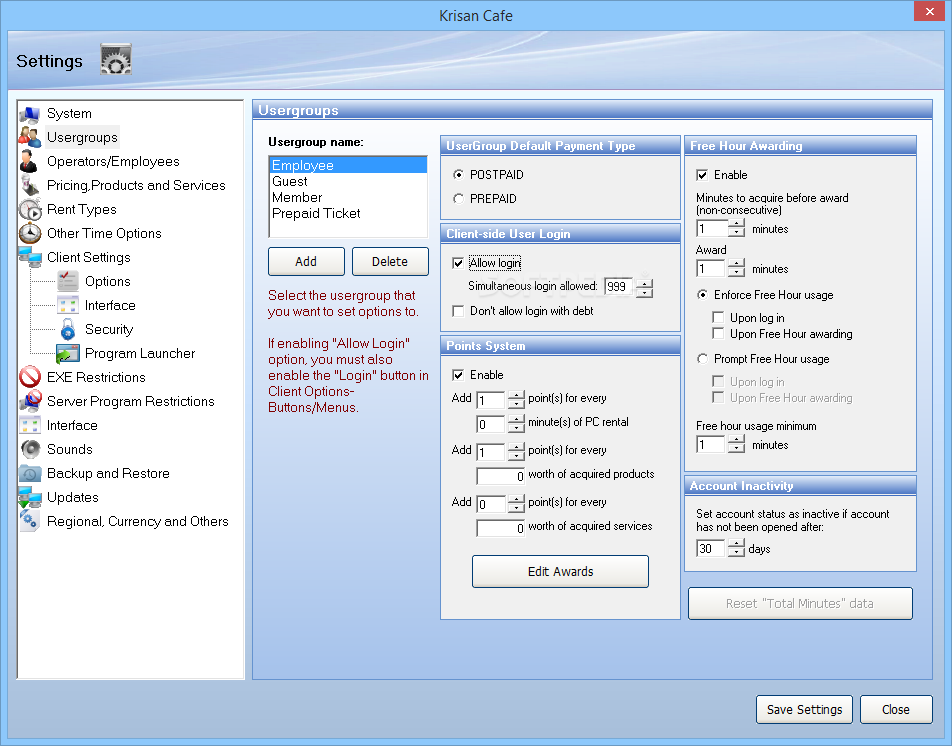
Task: Click the Updates download icon
Action: click(30, 497)
